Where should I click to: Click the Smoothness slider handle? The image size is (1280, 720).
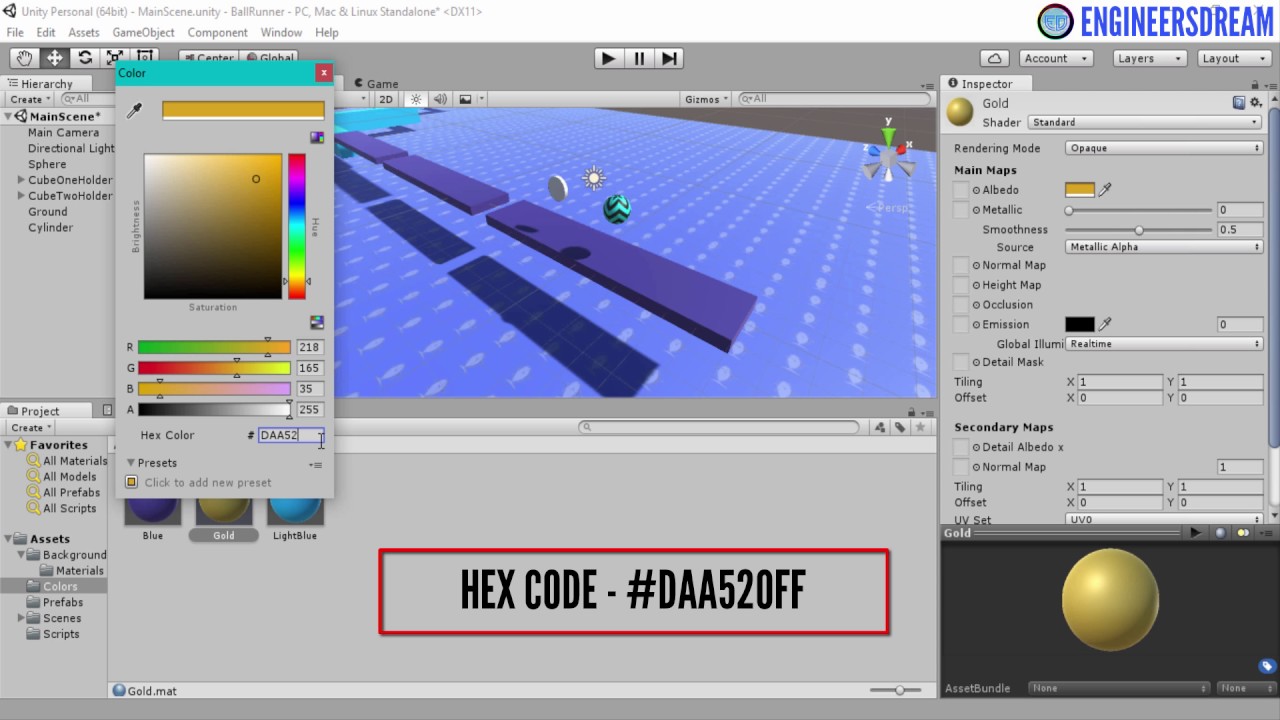pos(1139,230)
